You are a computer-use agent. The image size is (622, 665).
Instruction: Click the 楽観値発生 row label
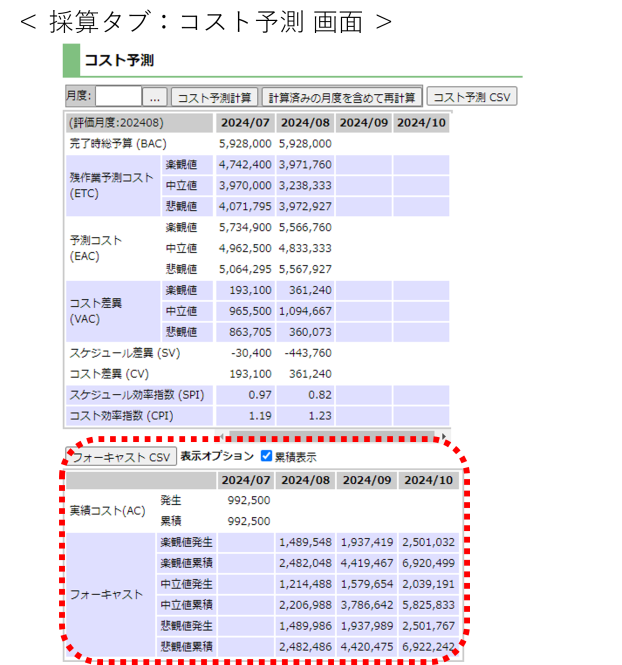186,542
